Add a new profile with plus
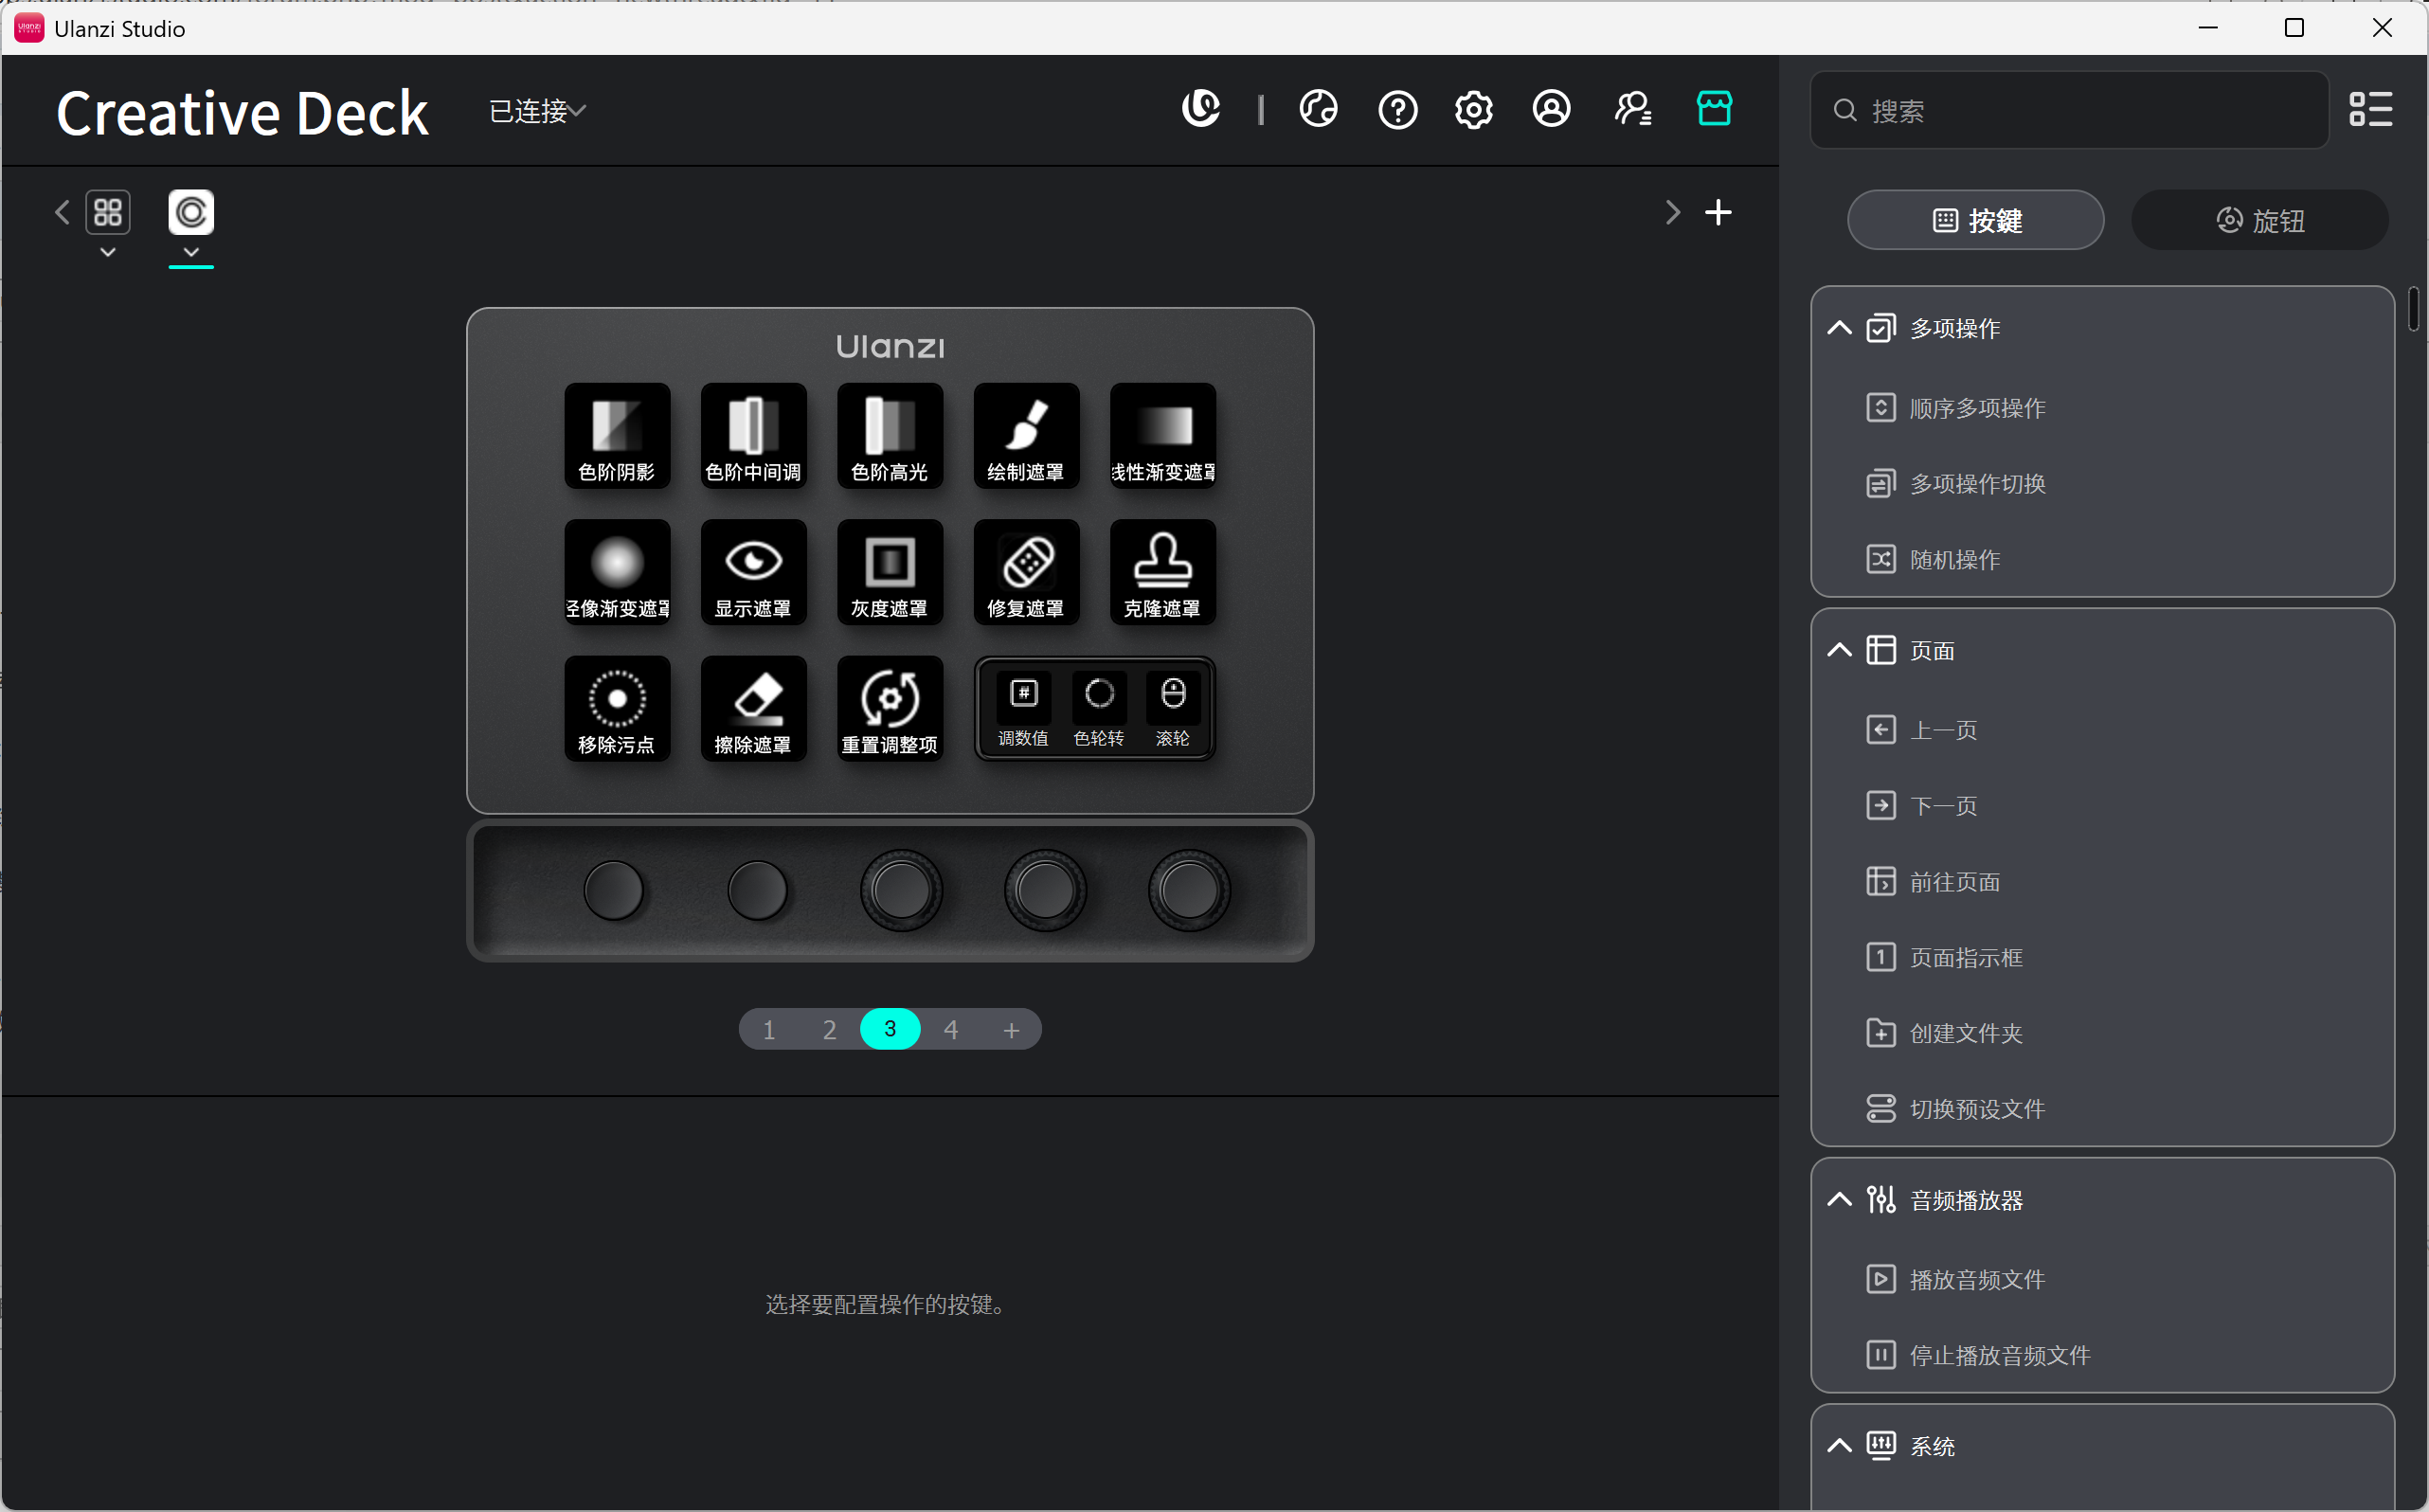Viewport: 2429px width, 1512px height. [1718, 212]
